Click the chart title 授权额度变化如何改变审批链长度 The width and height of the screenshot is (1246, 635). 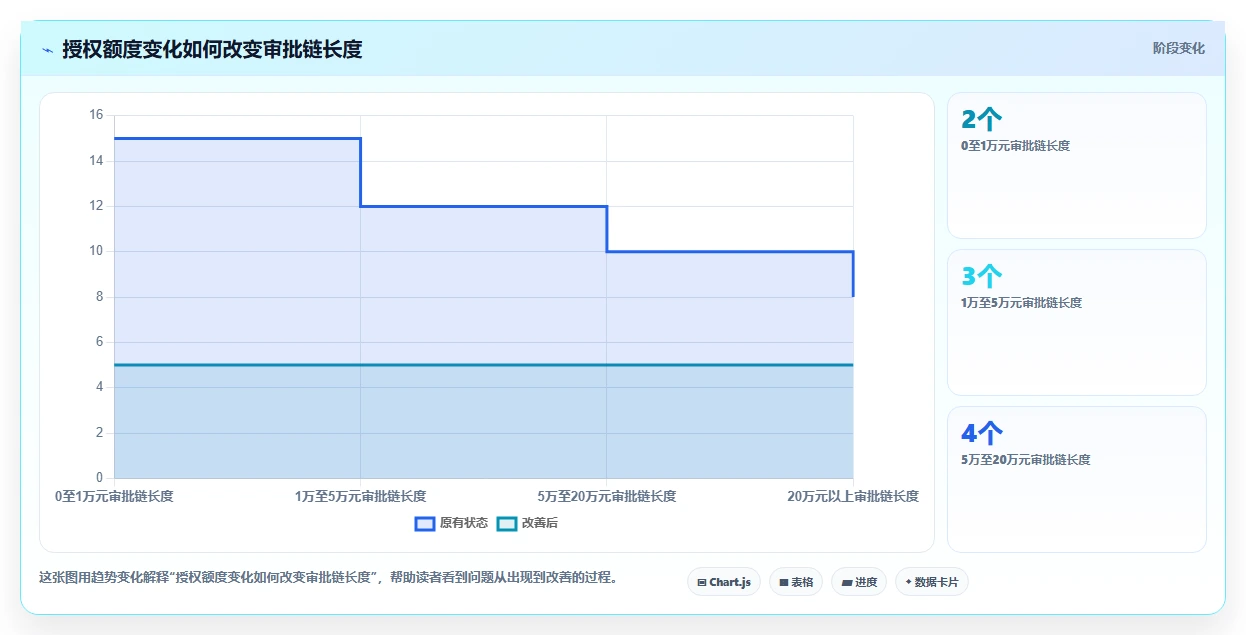tap(212, 49)
